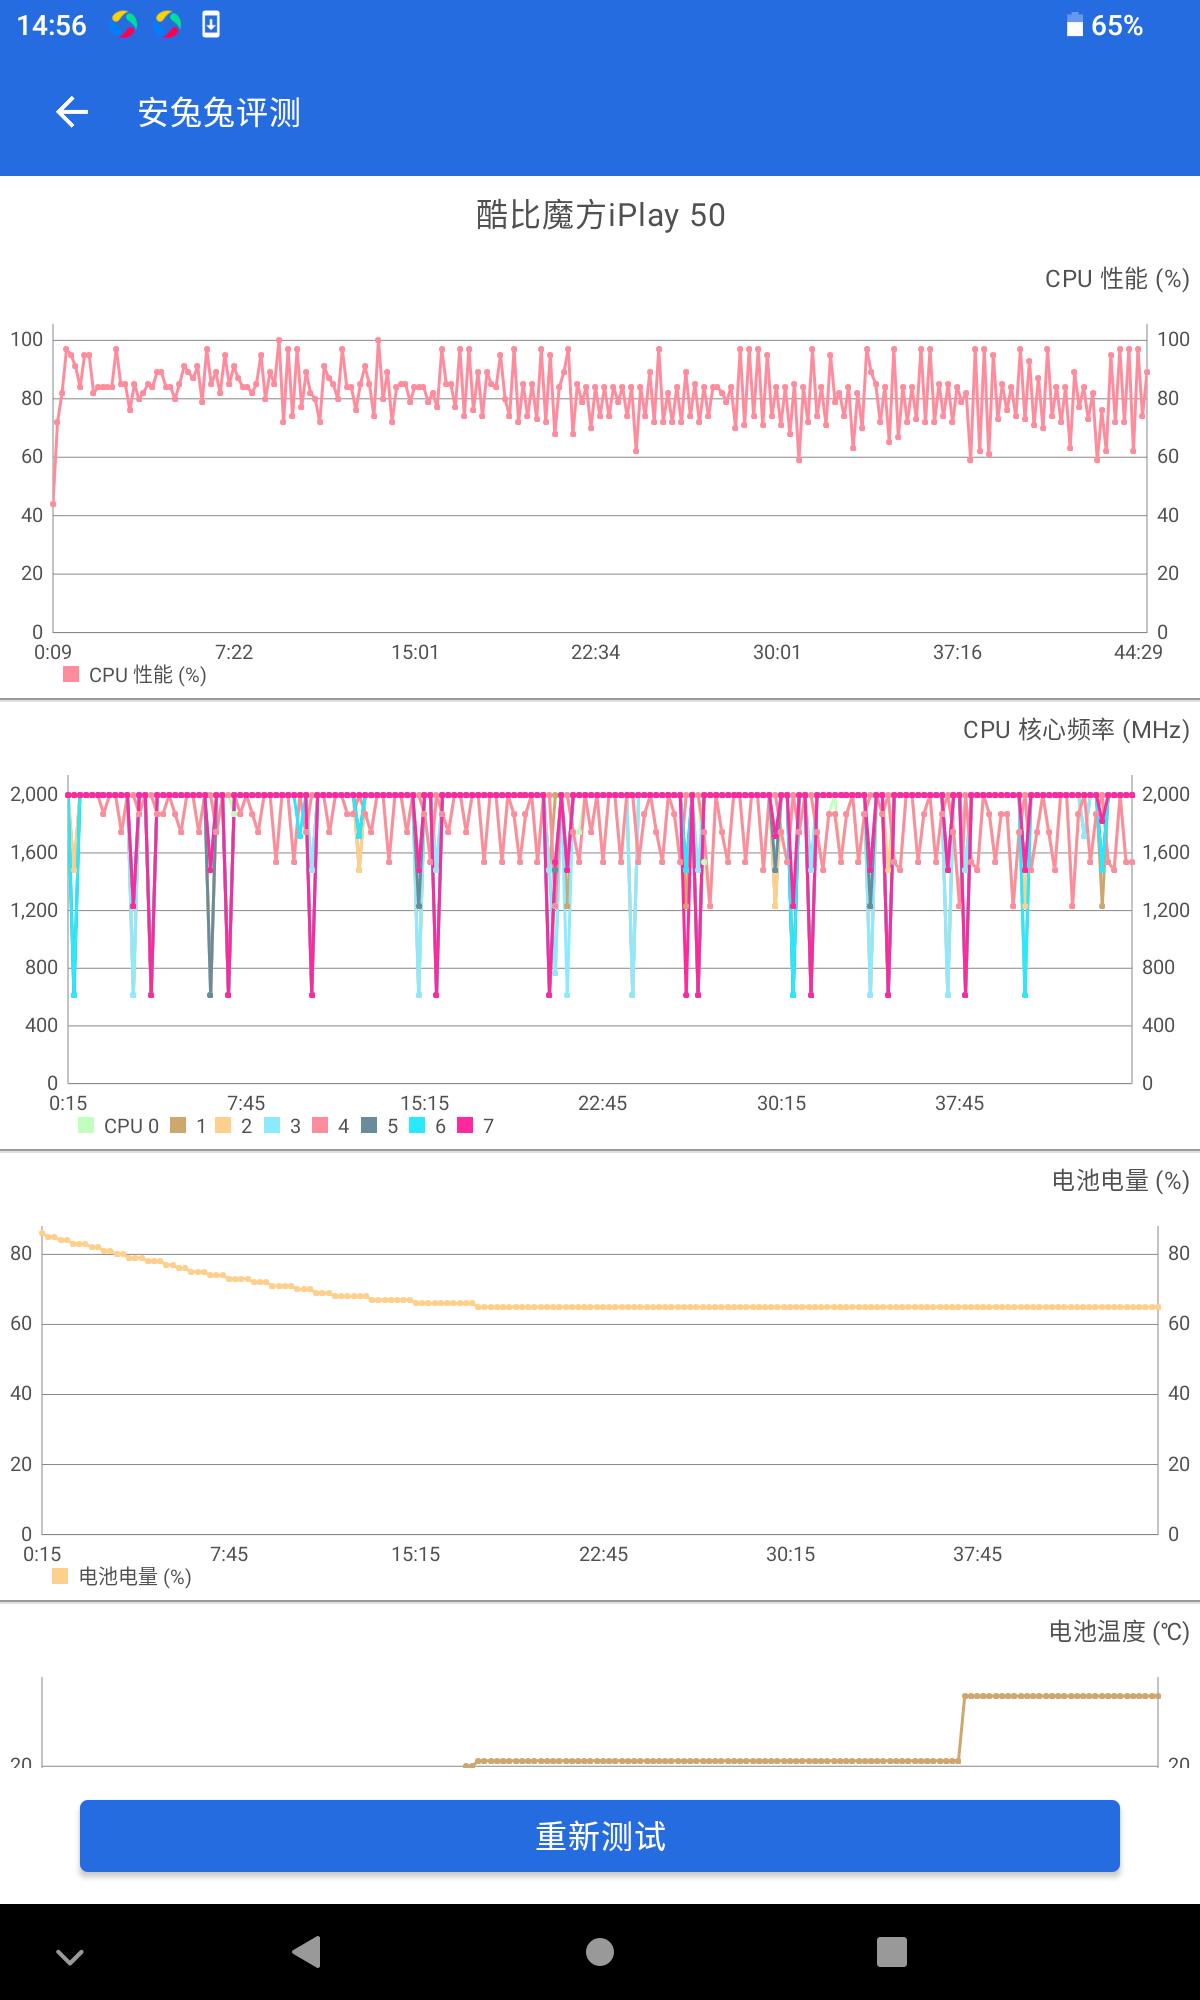Tap the CPU performance line chart
The image size is (1200, 2000).
[600, 480]
